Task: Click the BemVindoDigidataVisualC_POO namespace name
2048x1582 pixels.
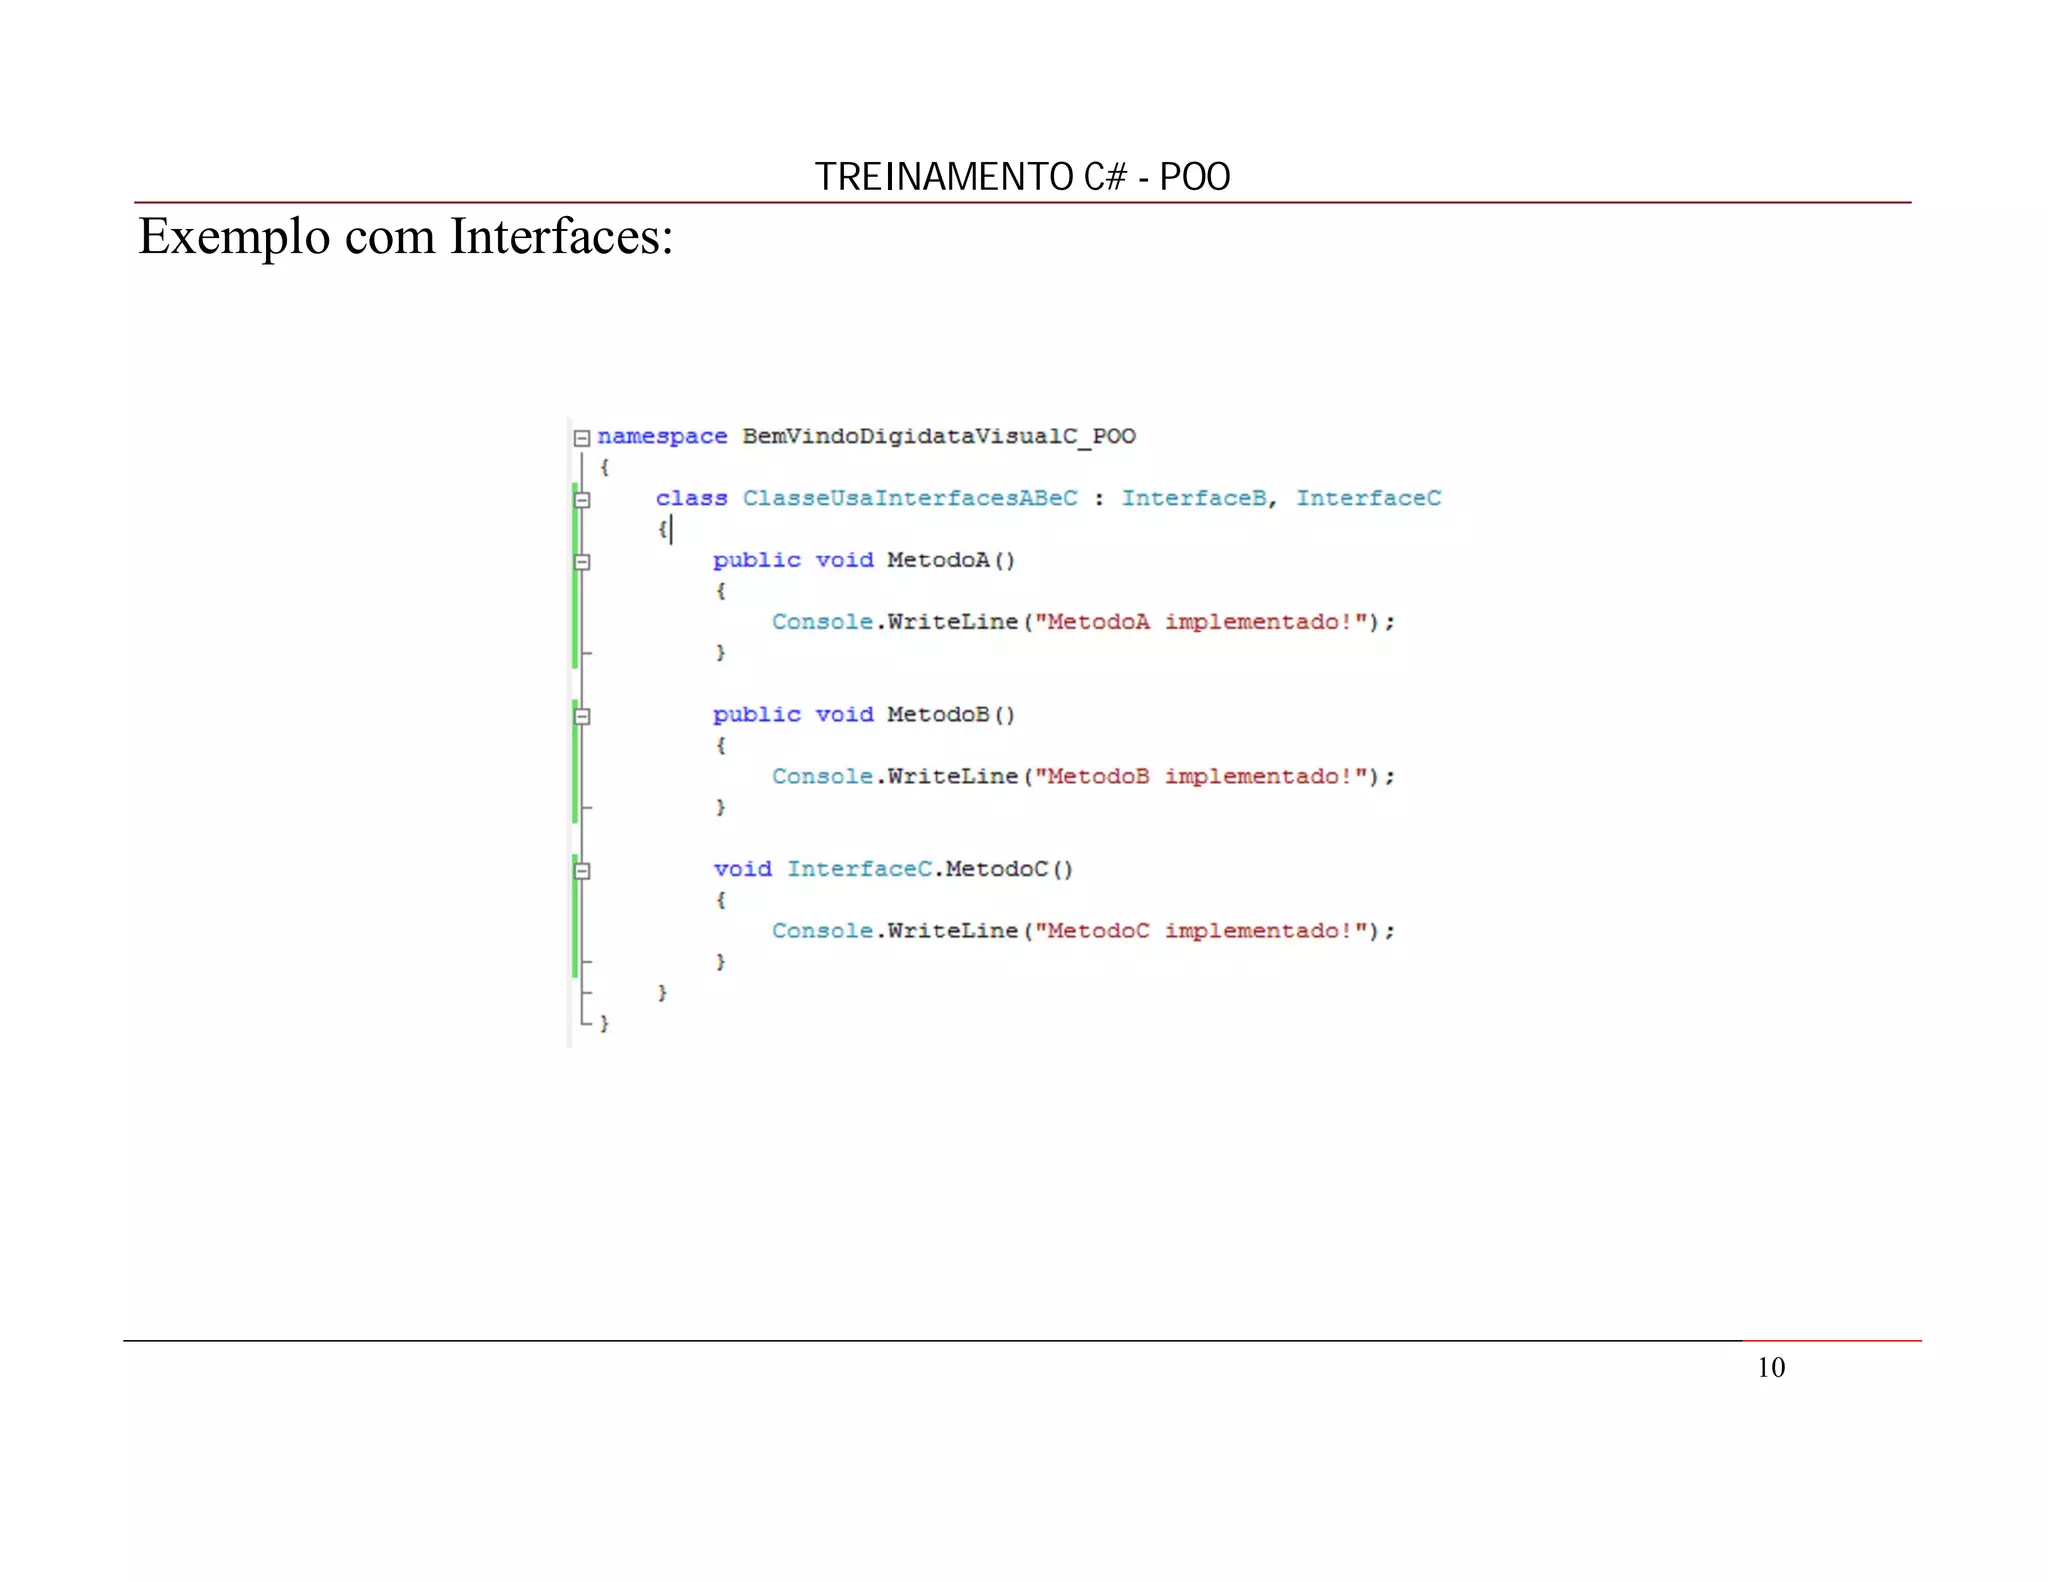Action: coord(939,437)
